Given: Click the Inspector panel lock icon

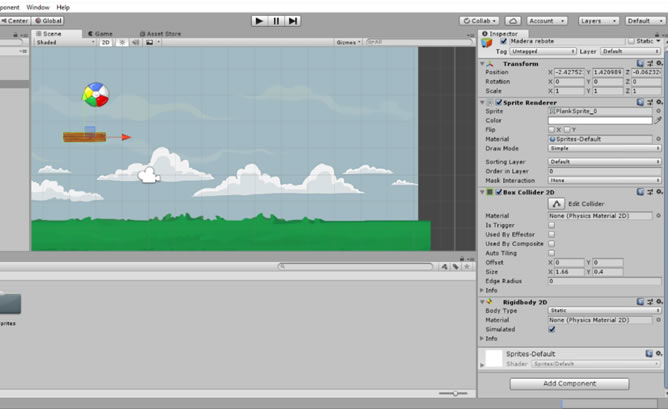Looking at the screenshot, I should point(656,34).
